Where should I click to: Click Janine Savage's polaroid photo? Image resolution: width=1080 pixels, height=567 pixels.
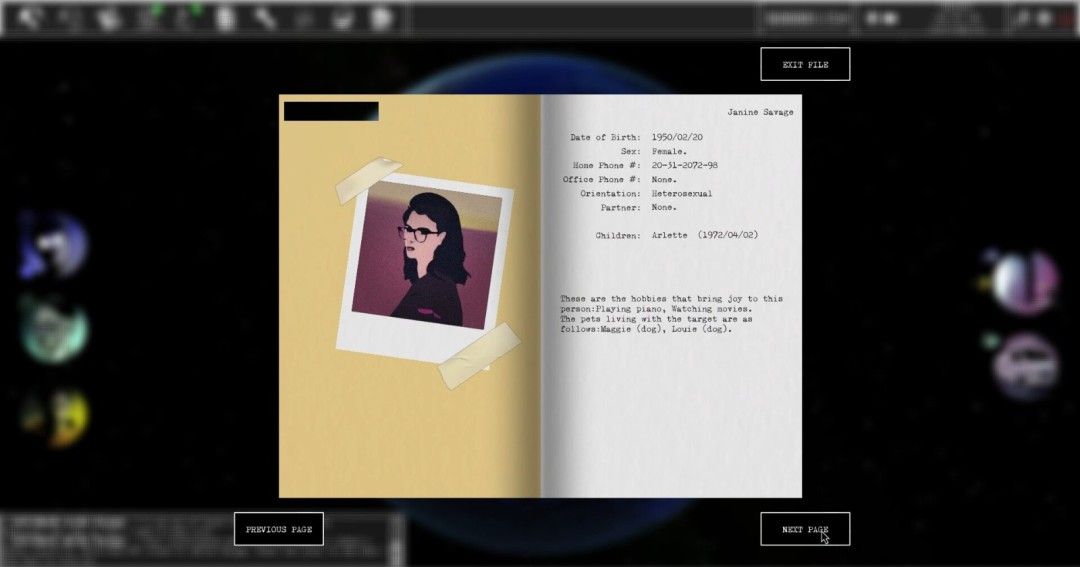[x=425, y=269]
